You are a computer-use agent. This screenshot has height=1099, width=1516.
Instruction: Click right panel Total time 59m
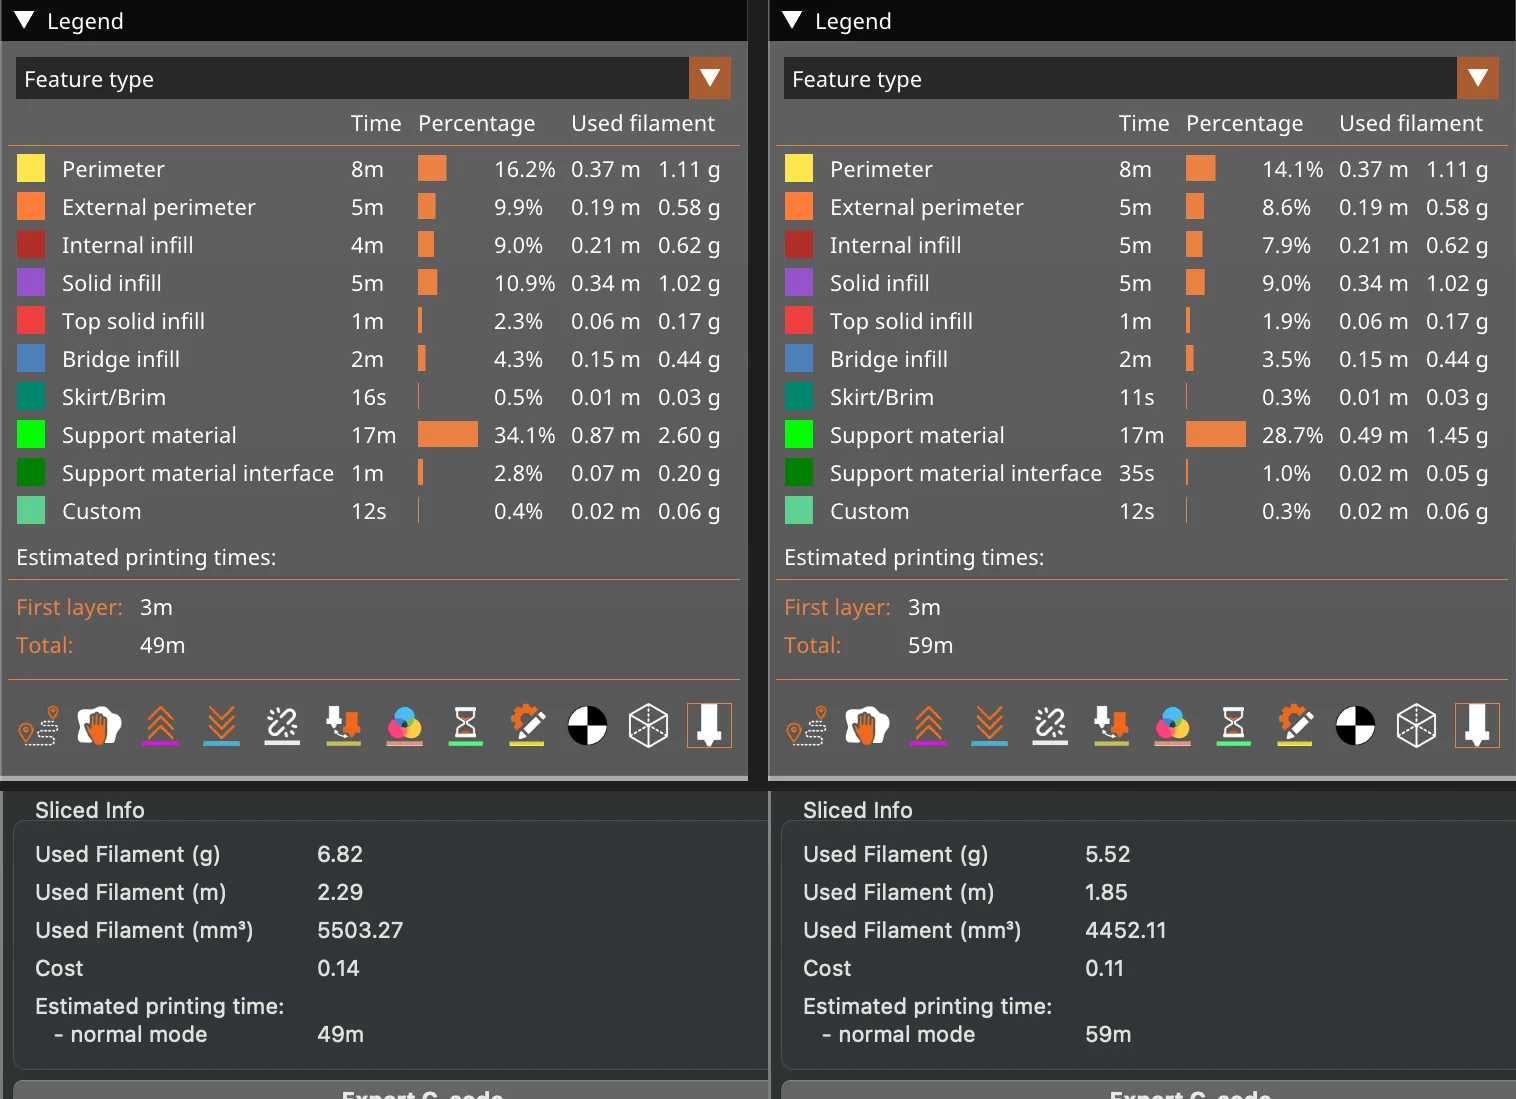tap(930, 645)
